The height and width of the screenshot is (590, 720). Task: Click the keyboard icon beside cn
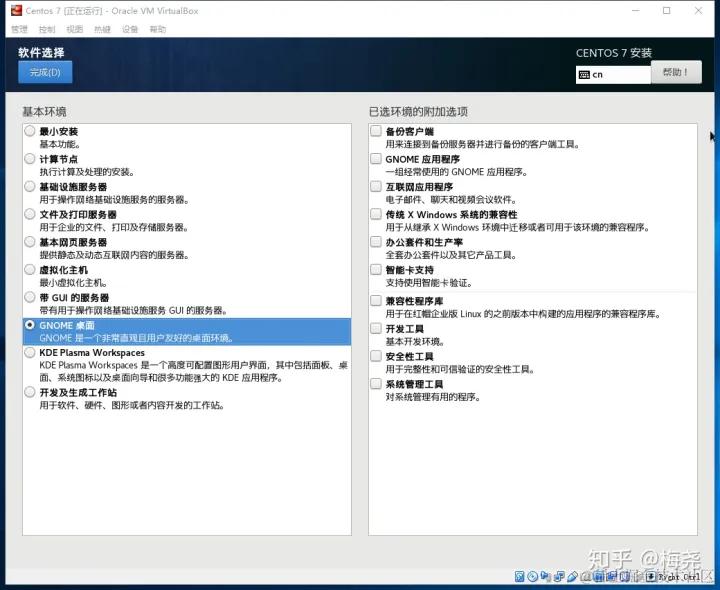pyautogui.click(x=584, y=75)
